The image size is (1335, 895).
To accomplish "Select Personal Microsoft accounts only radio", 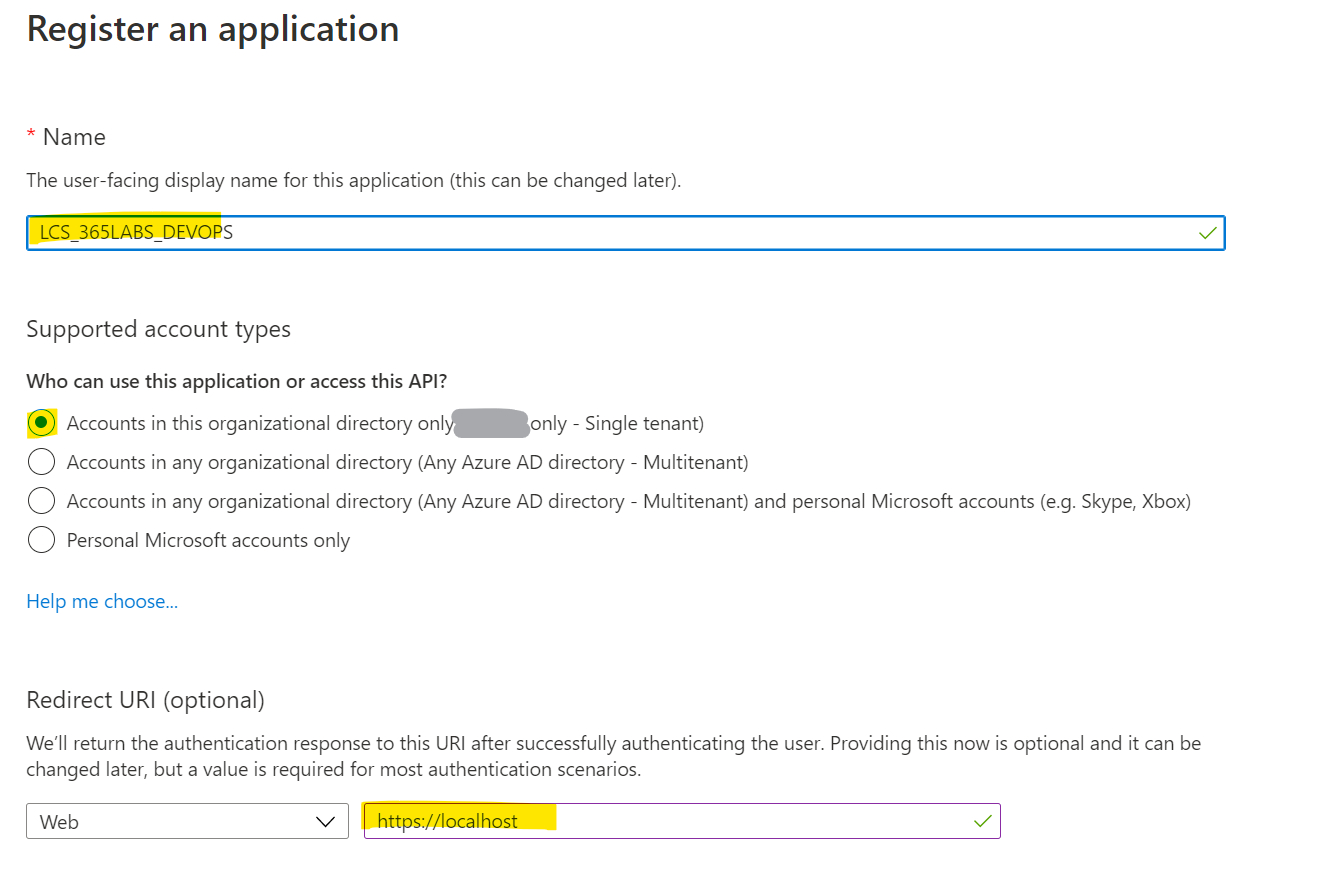I will (x=41, y=540).
